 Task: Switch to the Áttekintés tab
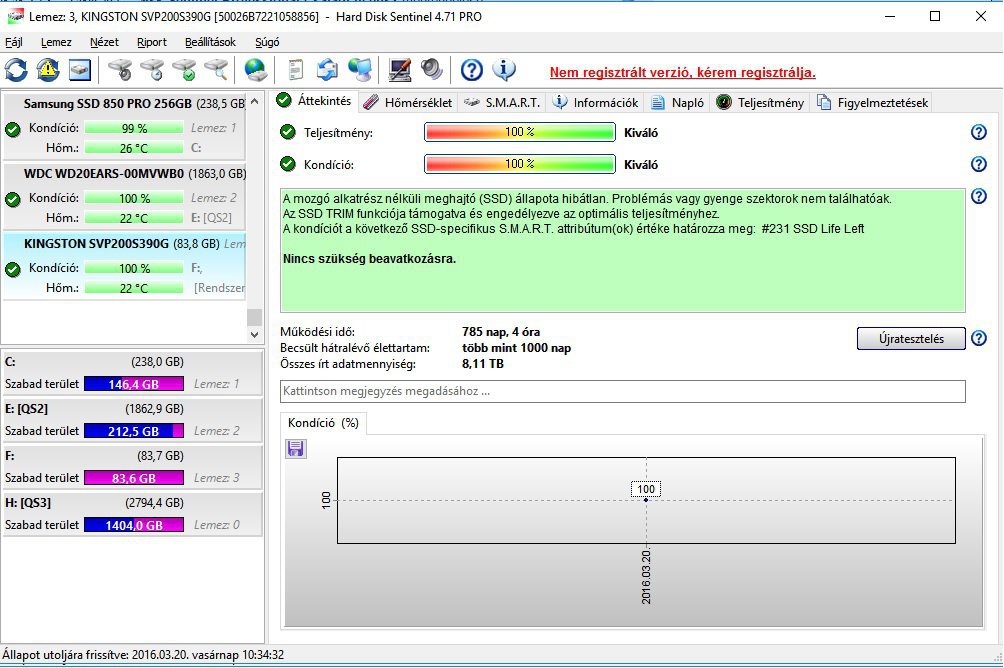coord(314,101)
